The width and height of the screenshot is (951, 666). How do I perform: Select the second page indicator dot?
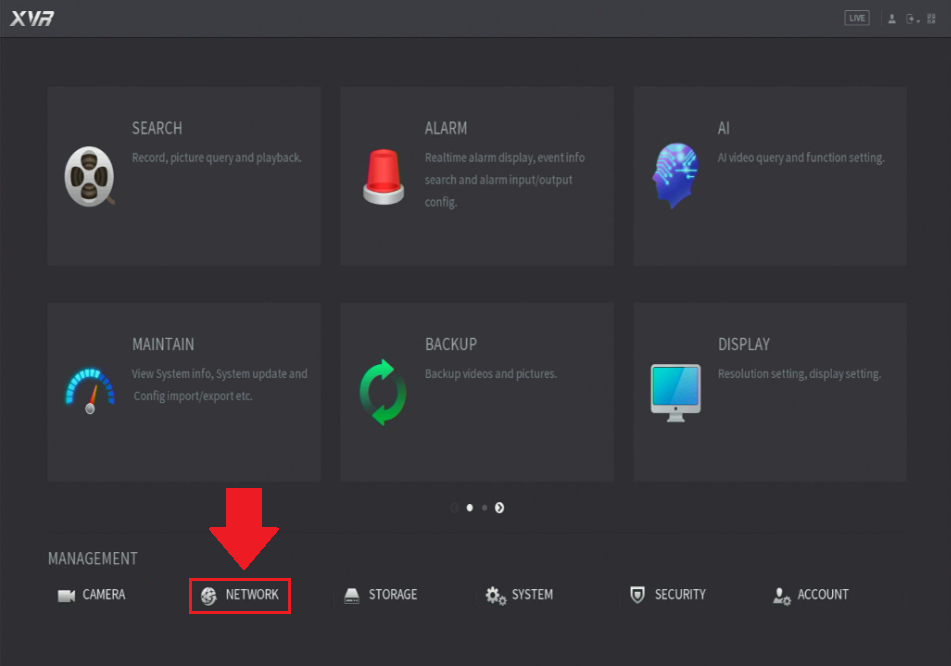pyautogui.click(x=485, y=508)
